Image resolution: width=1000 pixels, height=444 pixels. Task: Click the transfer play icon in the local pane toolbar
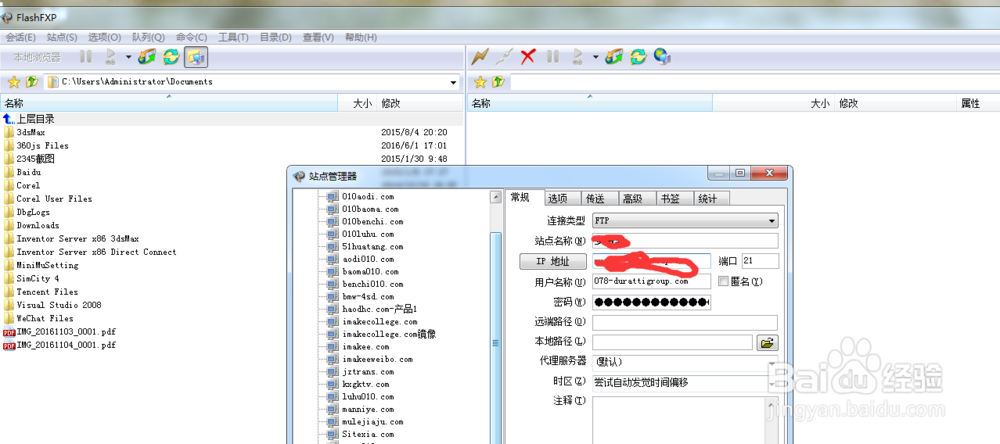click(x=111, y=57)
